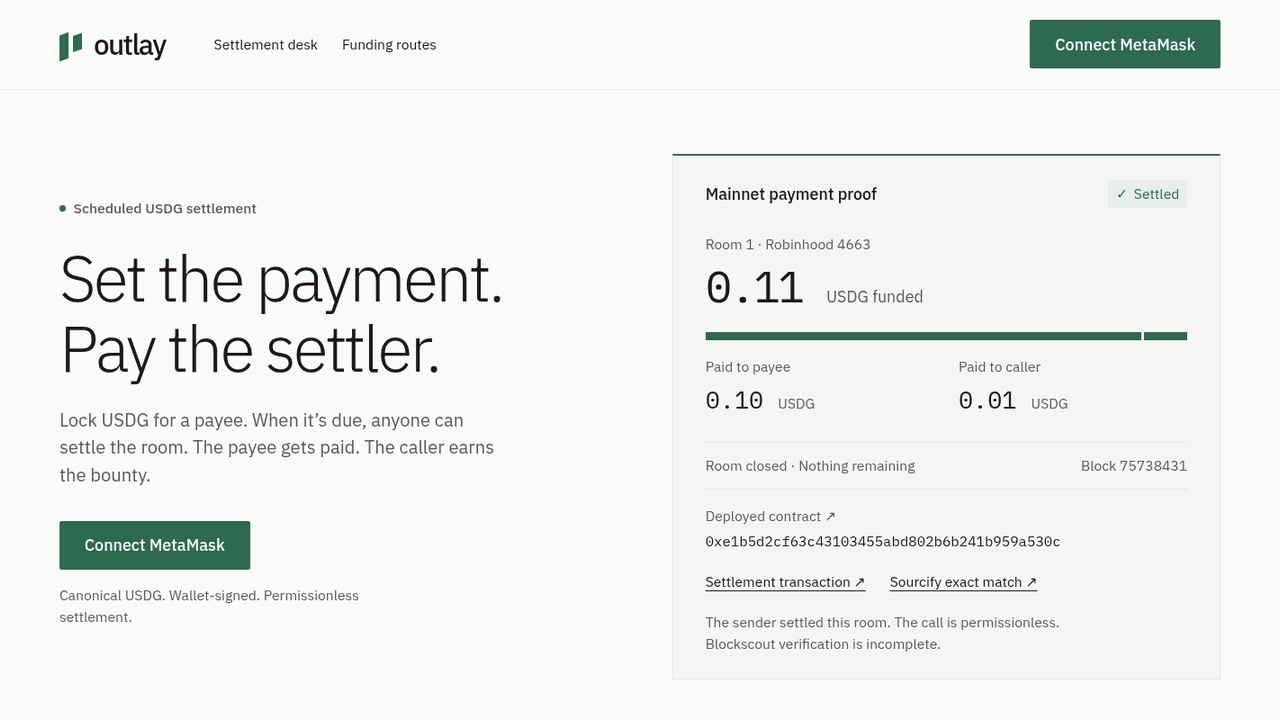Click Connect MetaMask button in header
The image size is (1280, 720).
(x=1125, y=44)
